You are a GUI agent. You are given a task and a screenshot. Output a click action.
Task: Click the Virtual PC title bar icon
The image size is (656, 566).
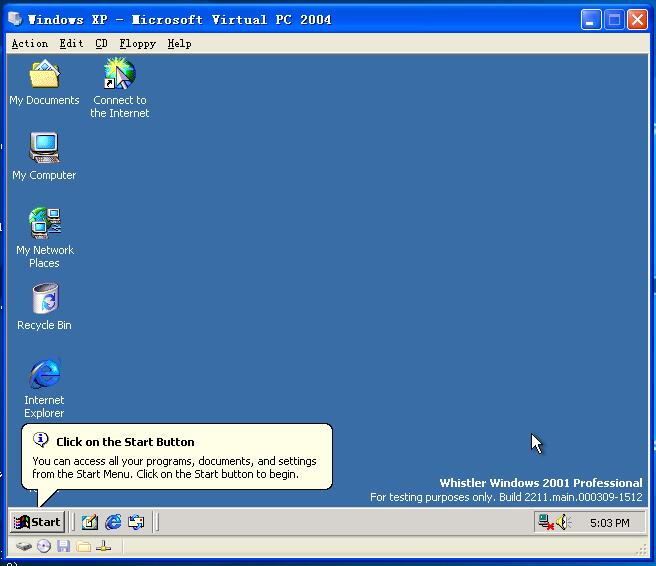click(x=15, y=19)
